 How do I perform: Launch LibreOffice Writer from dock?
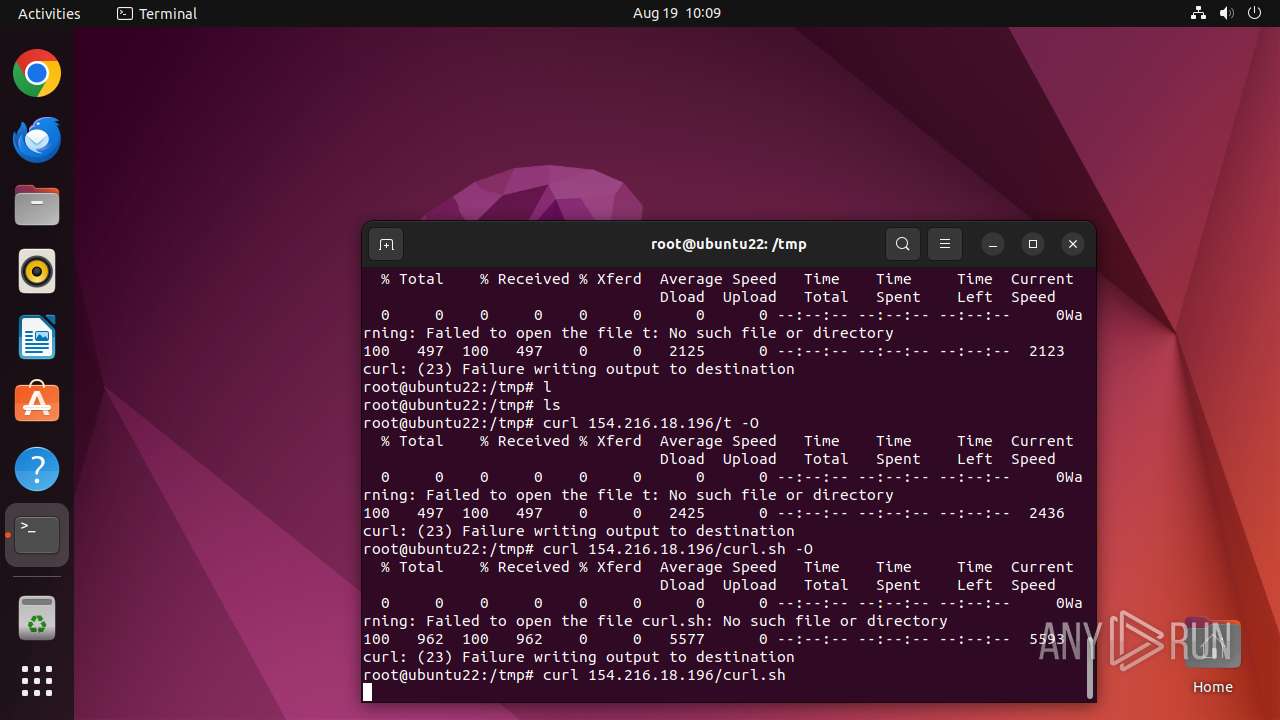coord(37,337)
